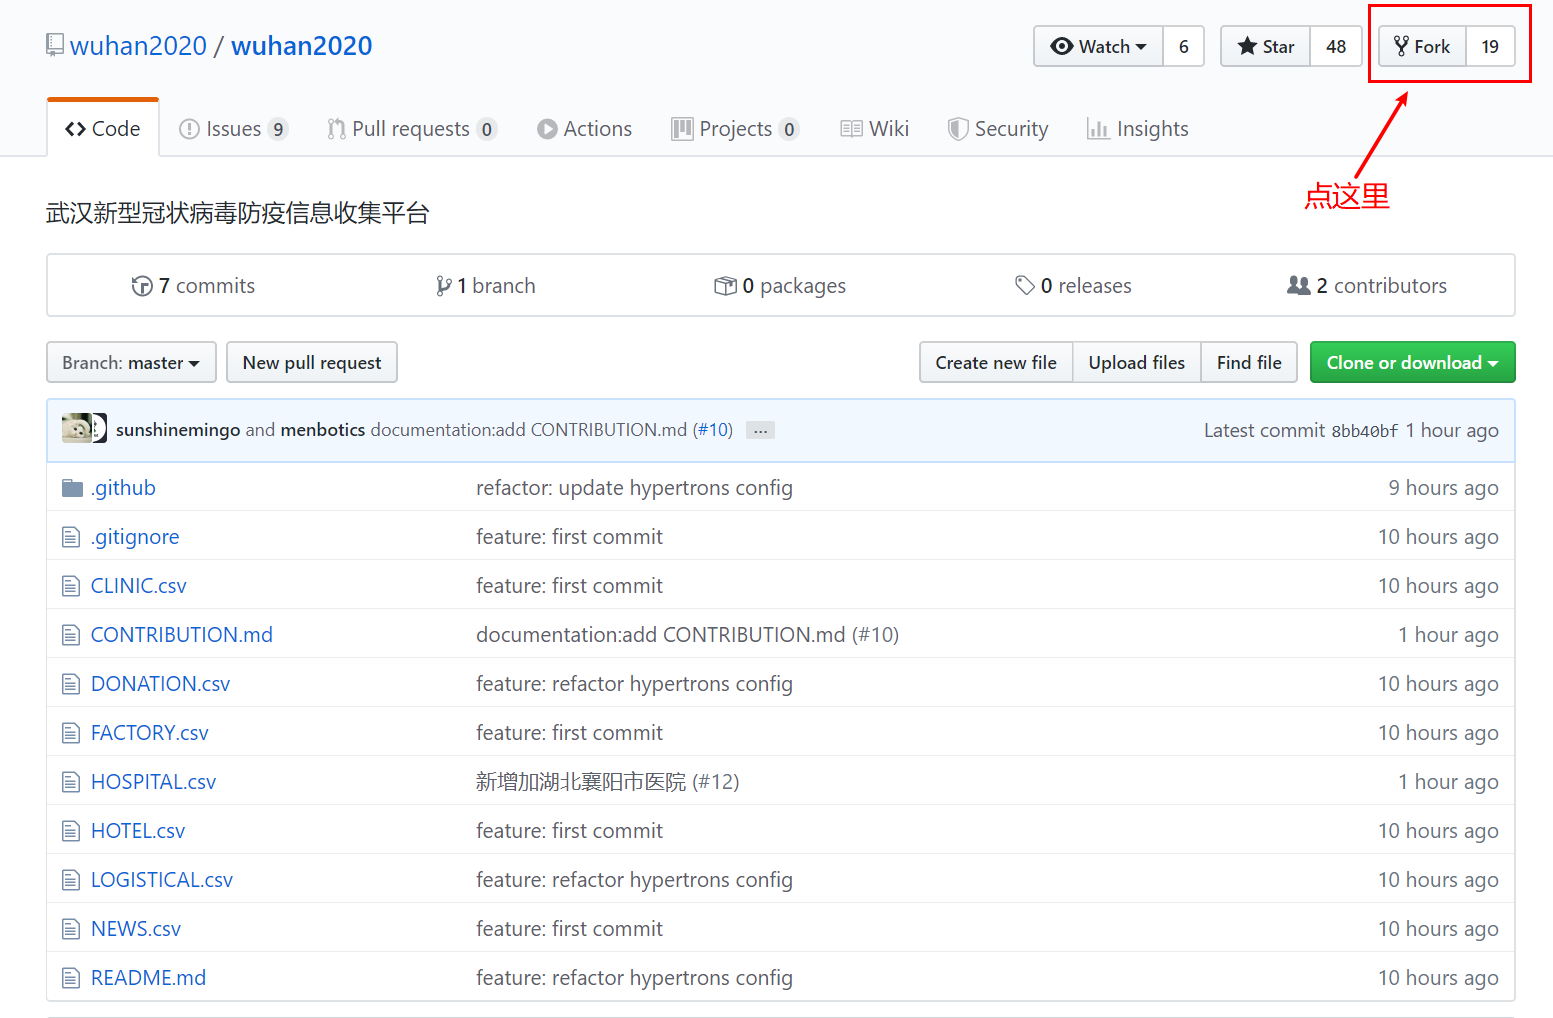The image size is (1553, 1018).
Task: Click the file icon next to README.md
Action: 71,978
